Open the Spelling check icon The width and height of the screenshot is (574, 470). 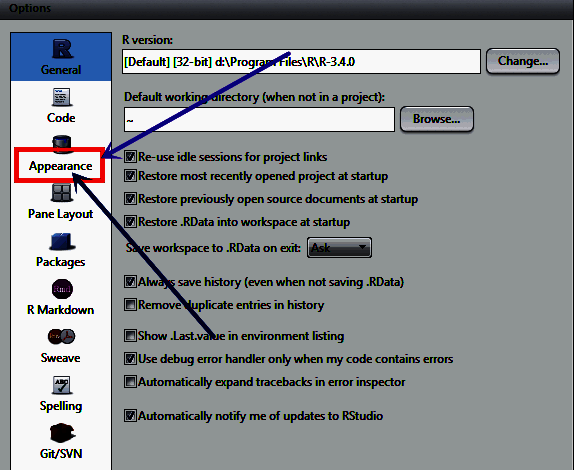pos(62,385)
